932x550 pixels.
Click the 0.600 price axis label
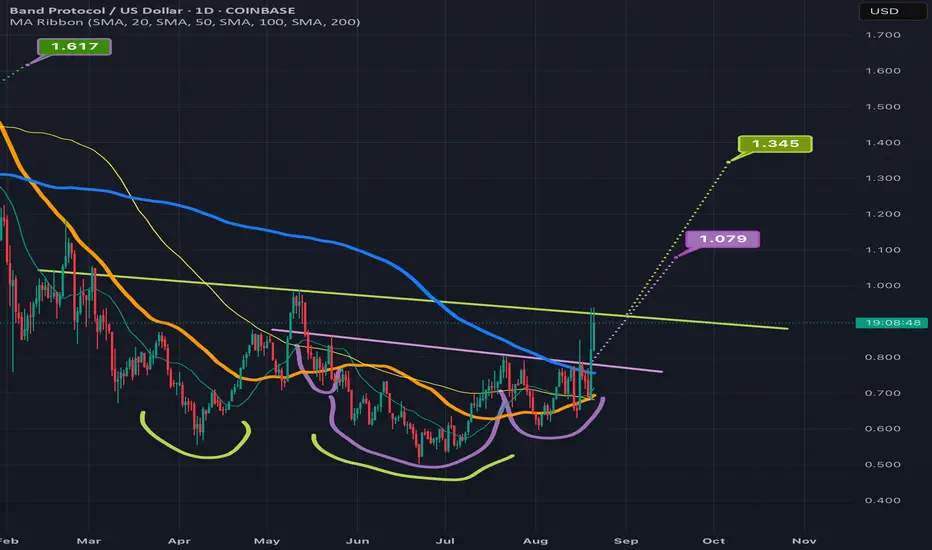[x=883, y=429]
